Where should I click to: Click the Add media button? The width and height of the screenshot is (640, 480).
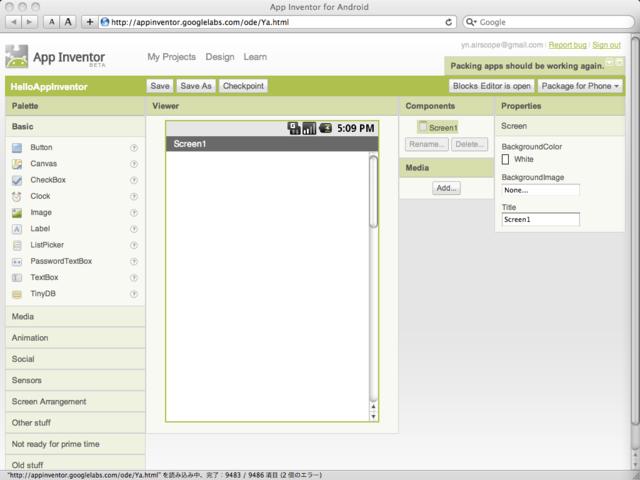[x=446, y=188]
